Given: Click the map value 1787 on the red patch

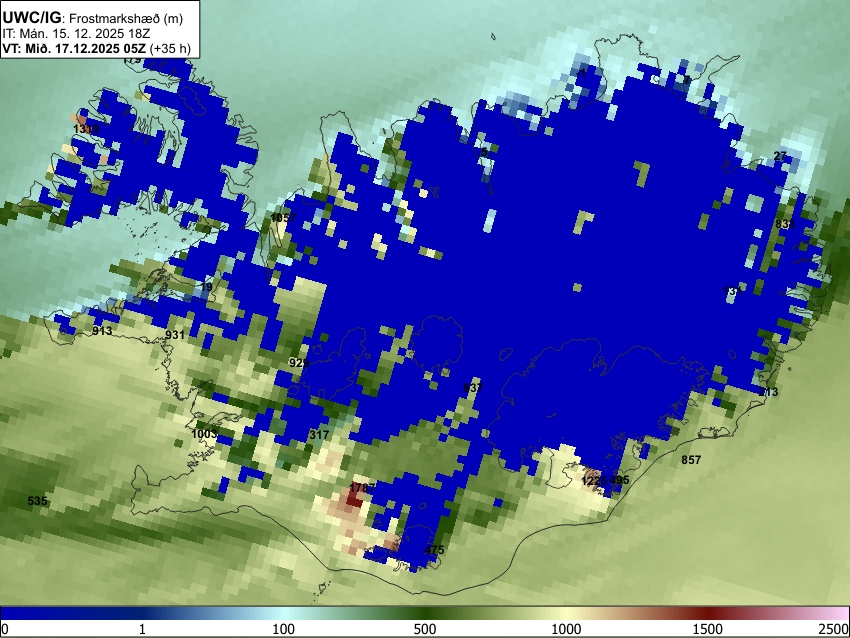Looking at the screenshot, I should tap(362, 488).
